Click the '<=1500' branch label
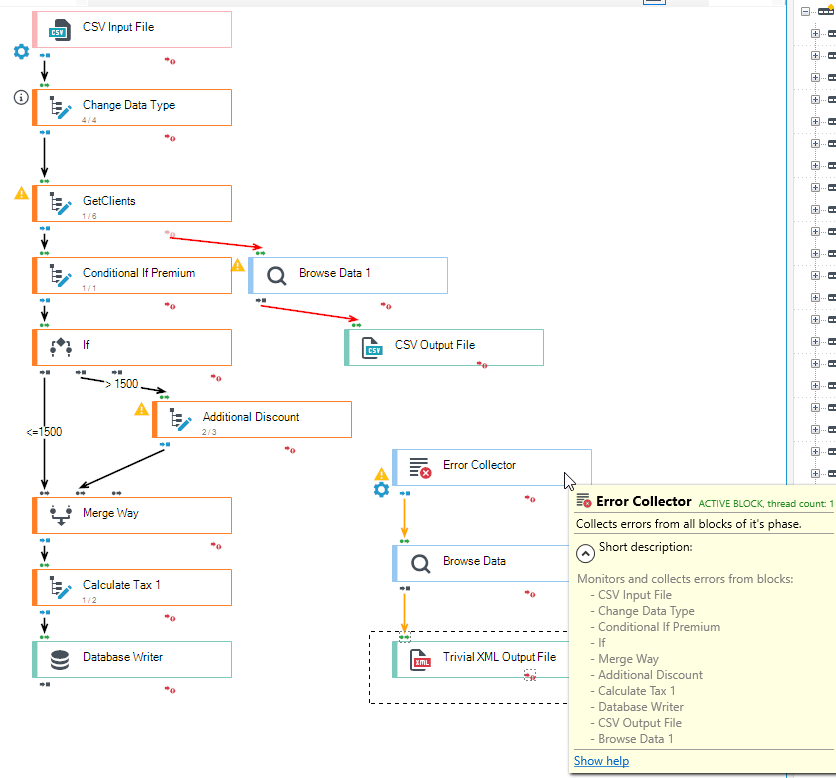The image size is (836, 778). 44,432
